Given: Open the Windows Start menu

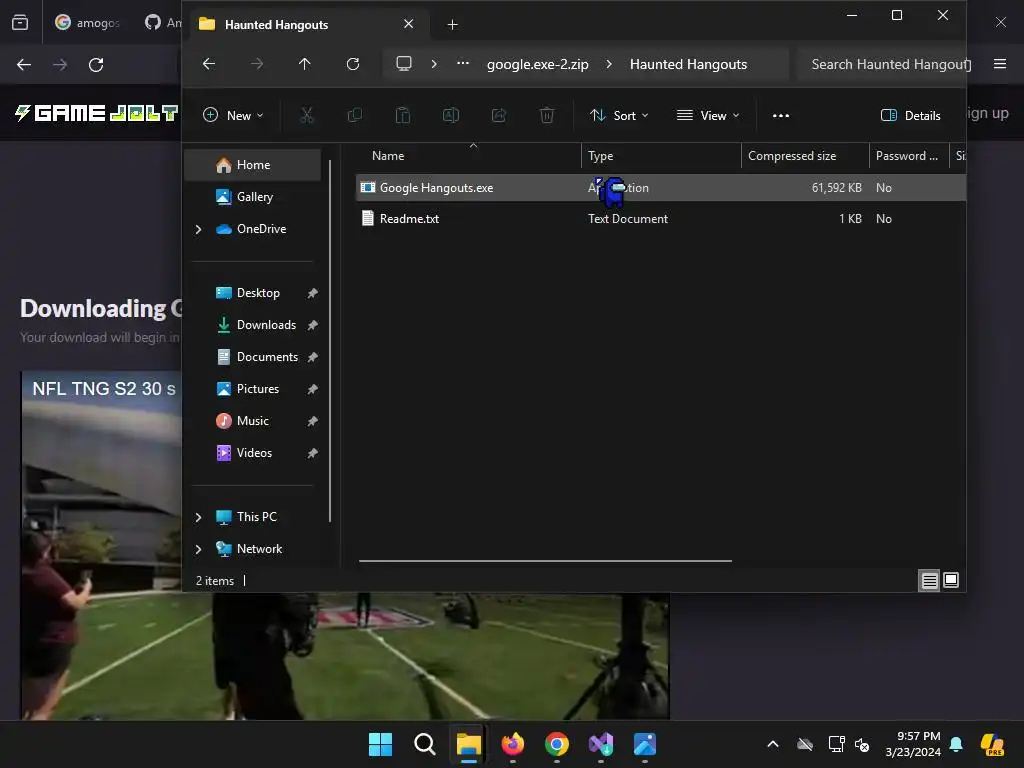Looking at the screenshot, I should [x=381, y=744].
